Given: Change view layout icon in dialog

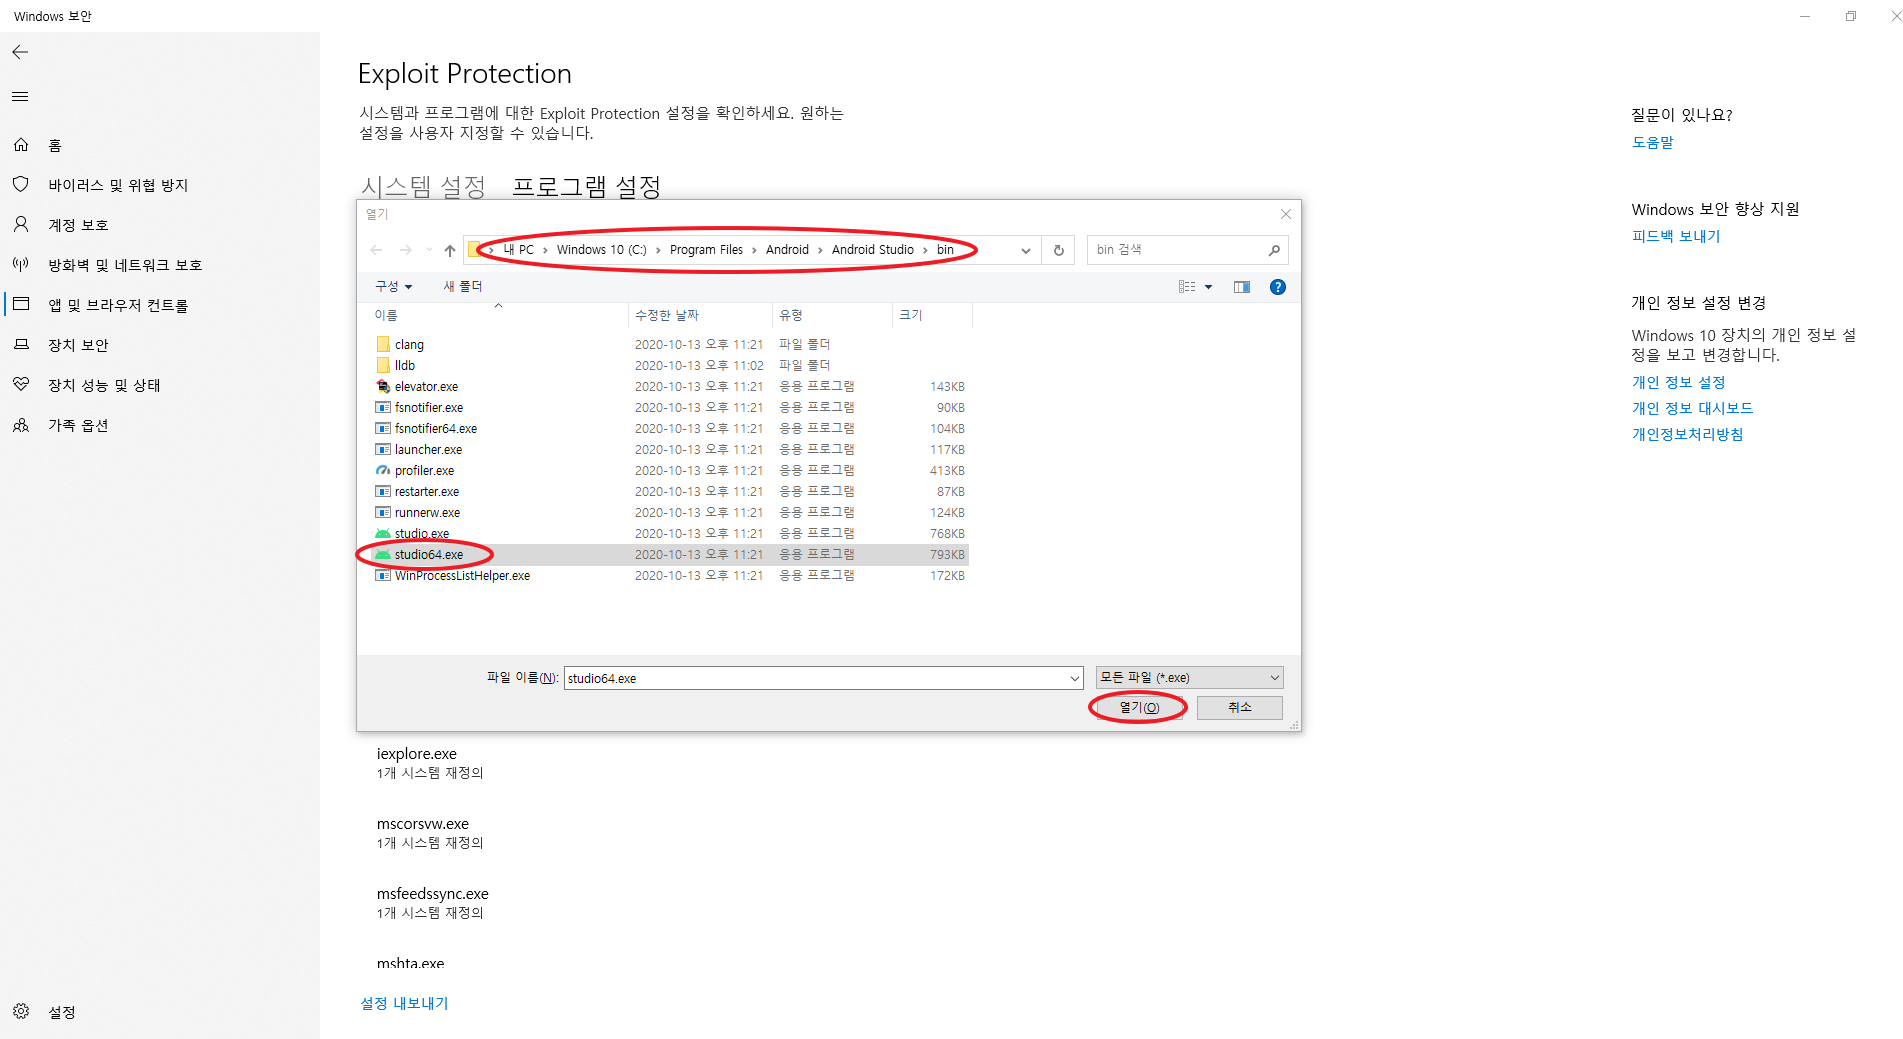Looking at the screenshot, I should point(1187,287).
